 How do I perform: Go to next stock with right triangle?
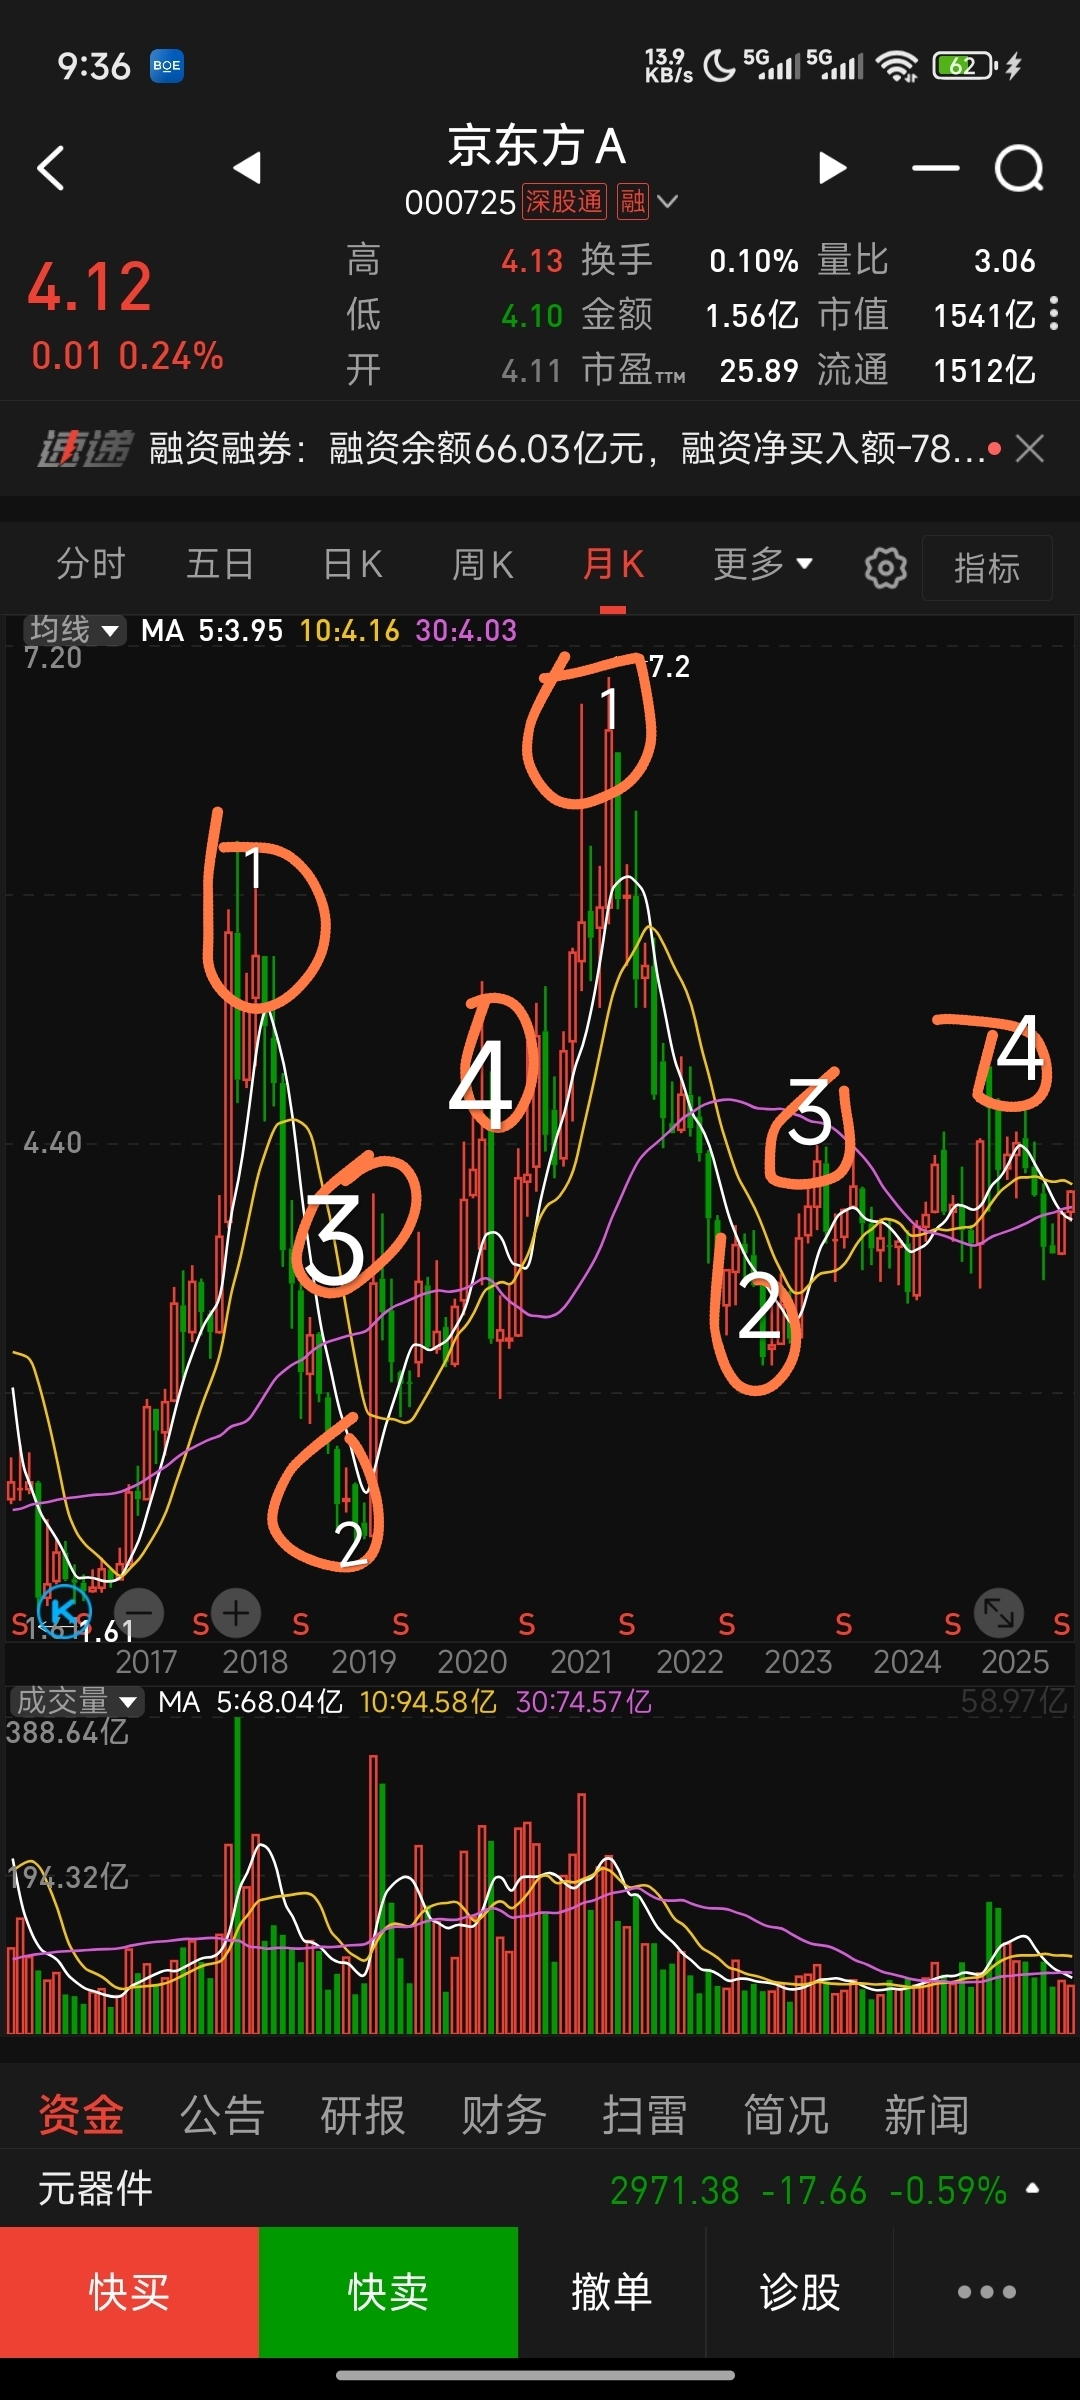pos(832,167)
